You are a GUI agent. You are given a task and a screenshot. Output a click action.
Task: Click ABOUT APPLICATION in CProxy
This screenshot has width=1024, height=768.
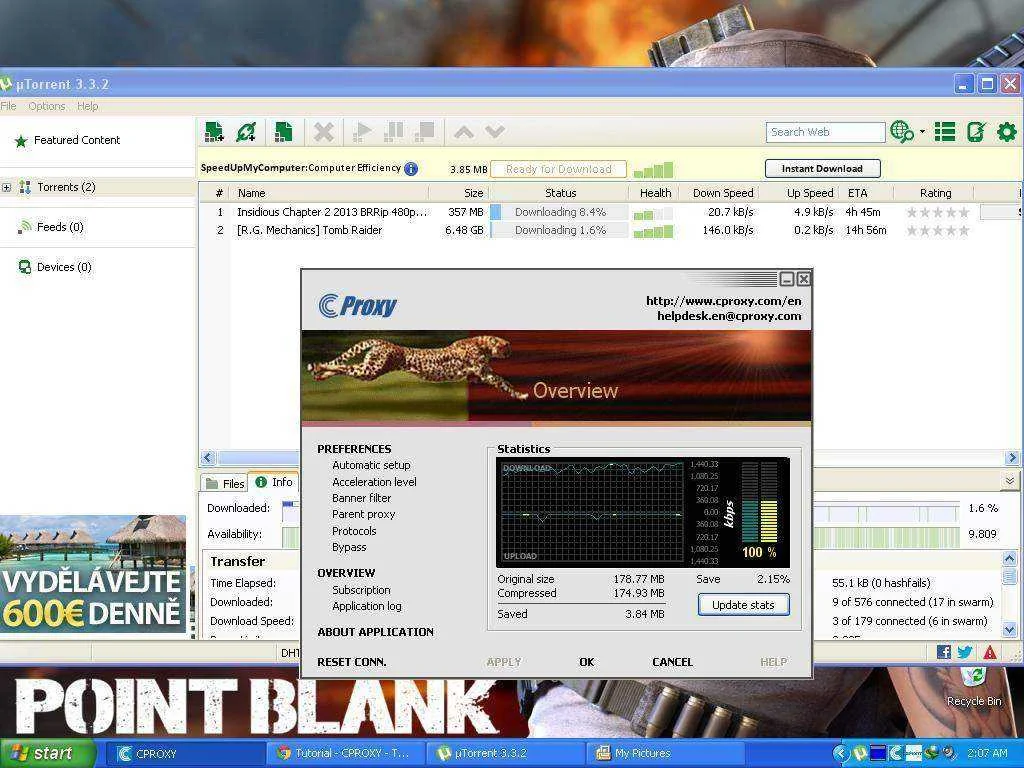coord(376,632)
